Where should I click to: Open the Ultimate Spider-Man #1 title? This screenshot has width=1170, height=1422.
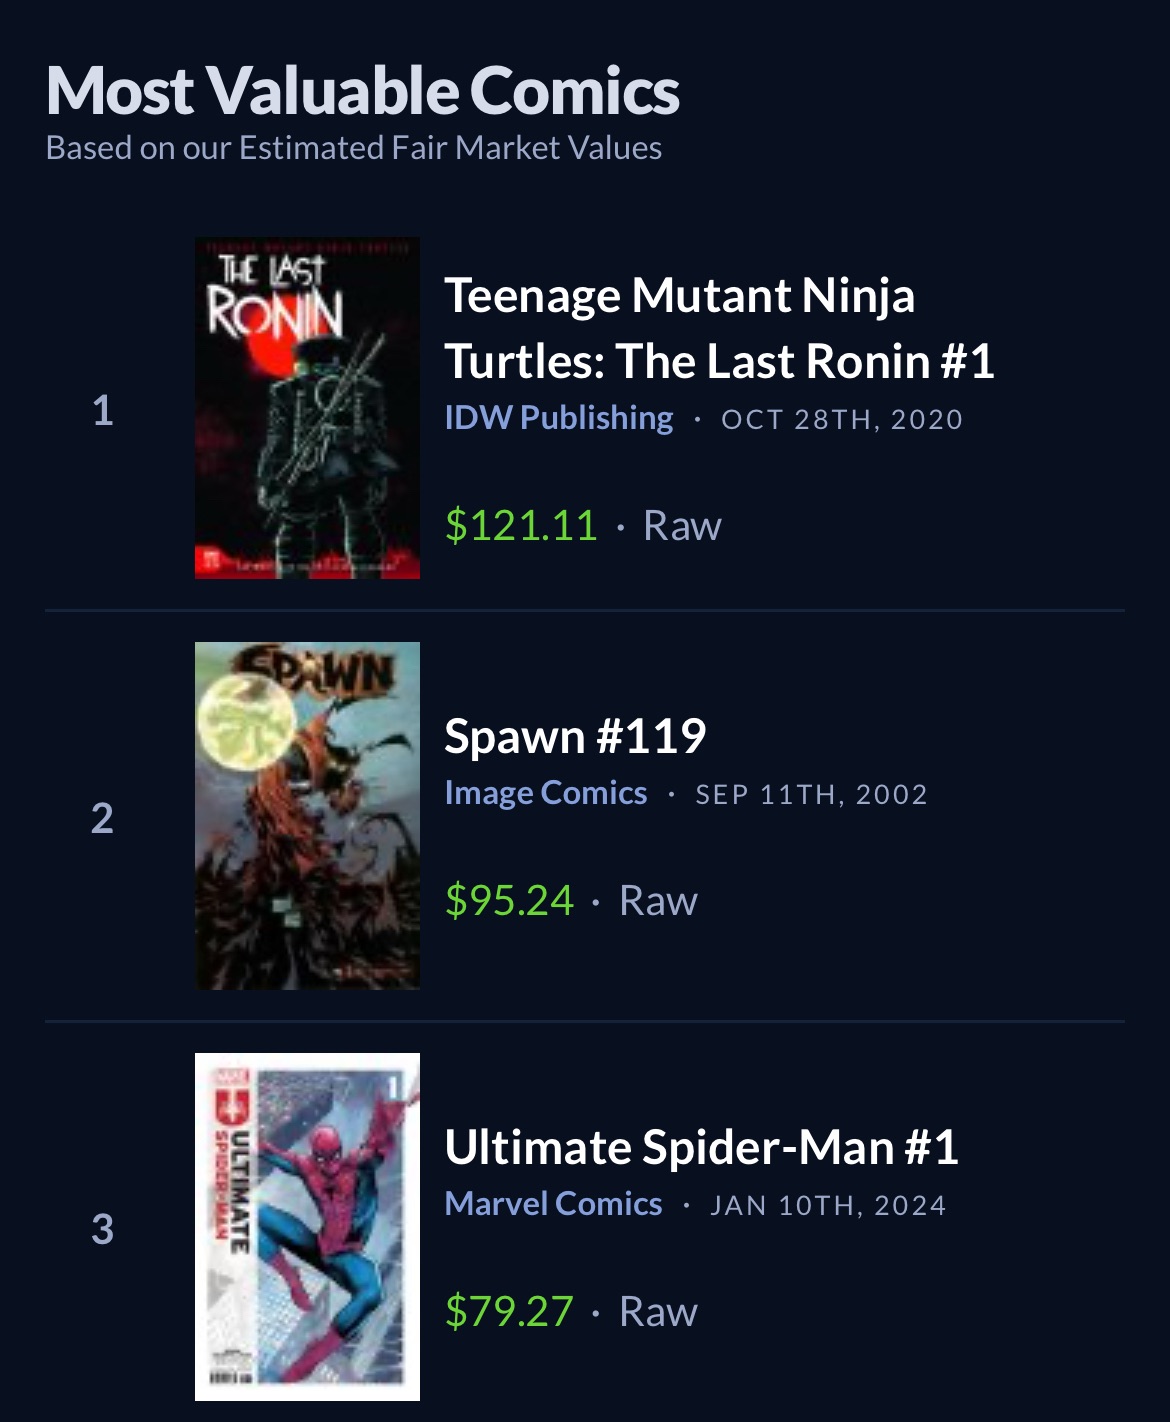(x=701, y=1147)
